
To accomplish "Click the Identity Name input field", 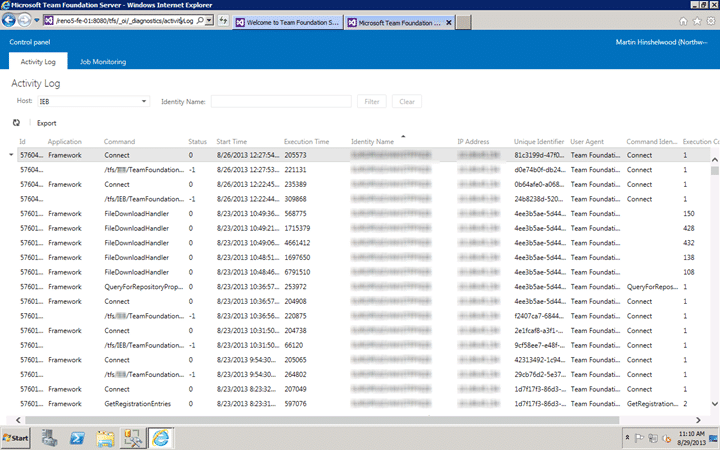I will [281, 101].
